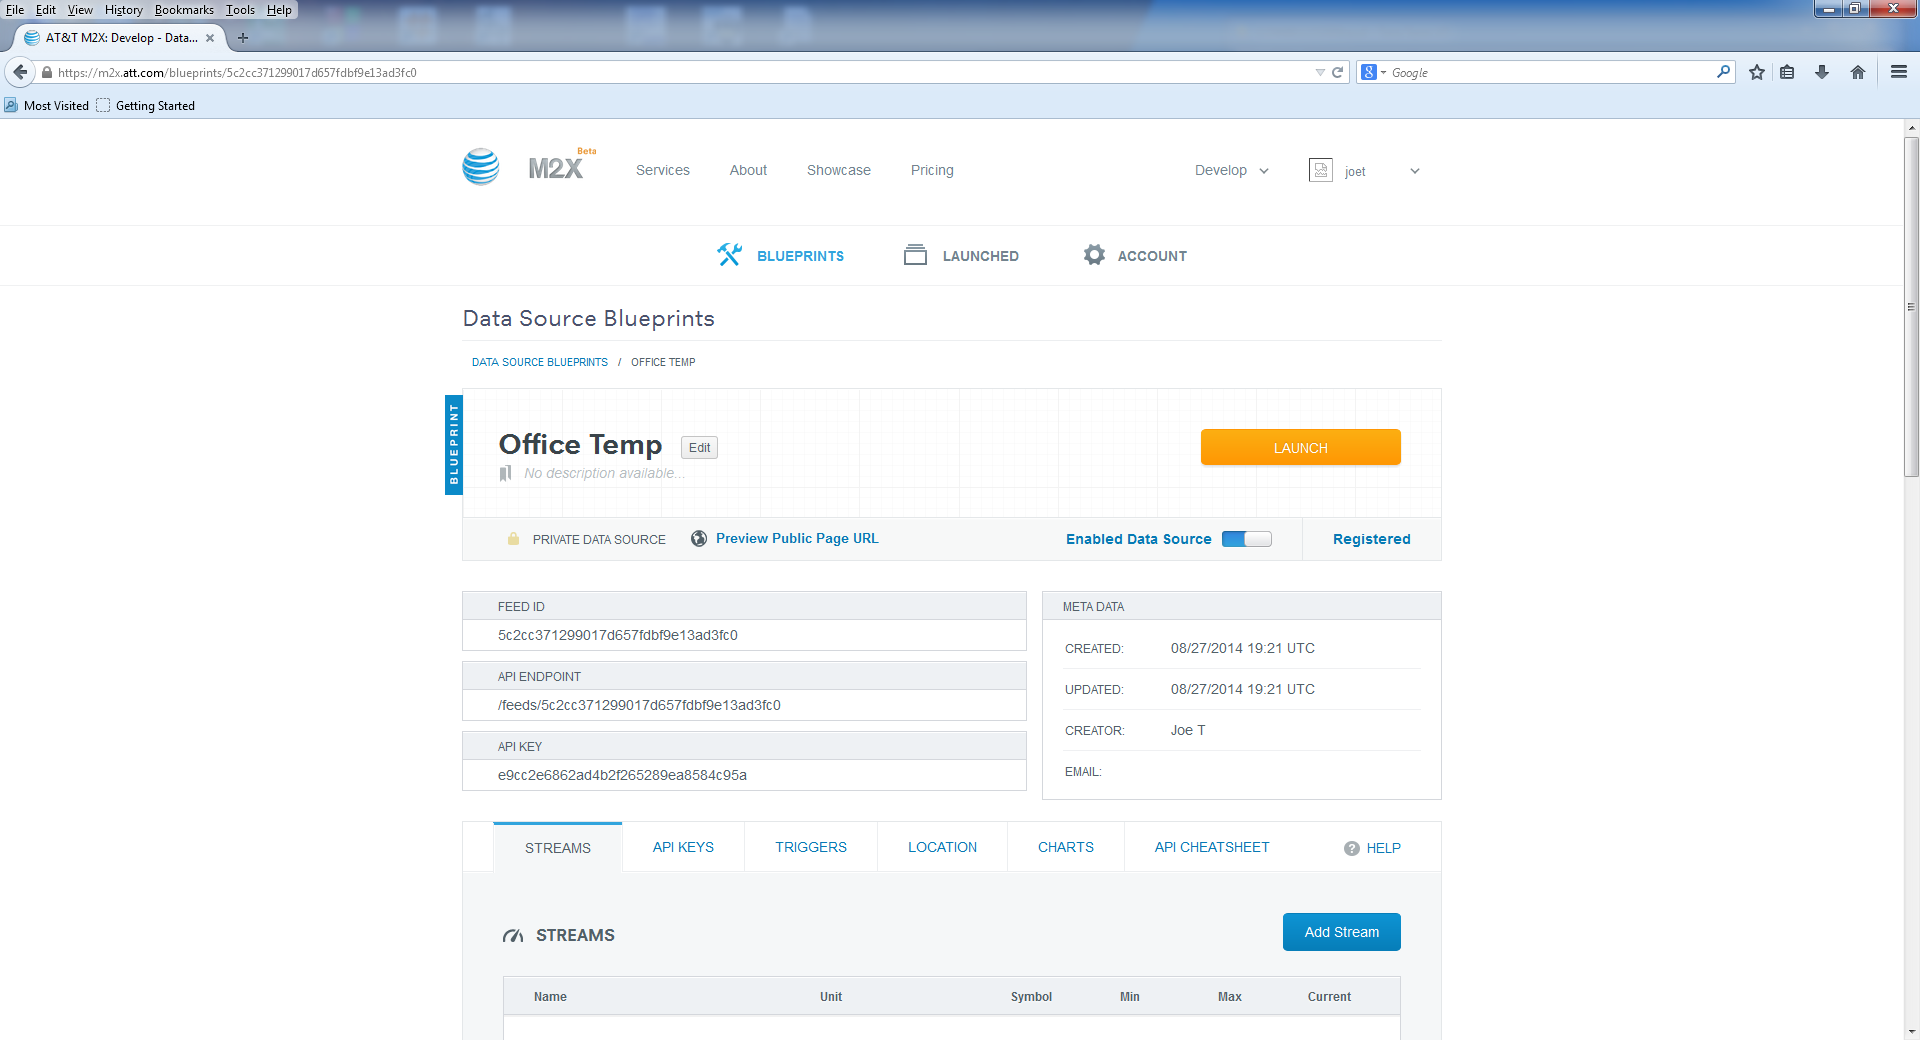Click the Google search input field

(x=1550, y=72)
